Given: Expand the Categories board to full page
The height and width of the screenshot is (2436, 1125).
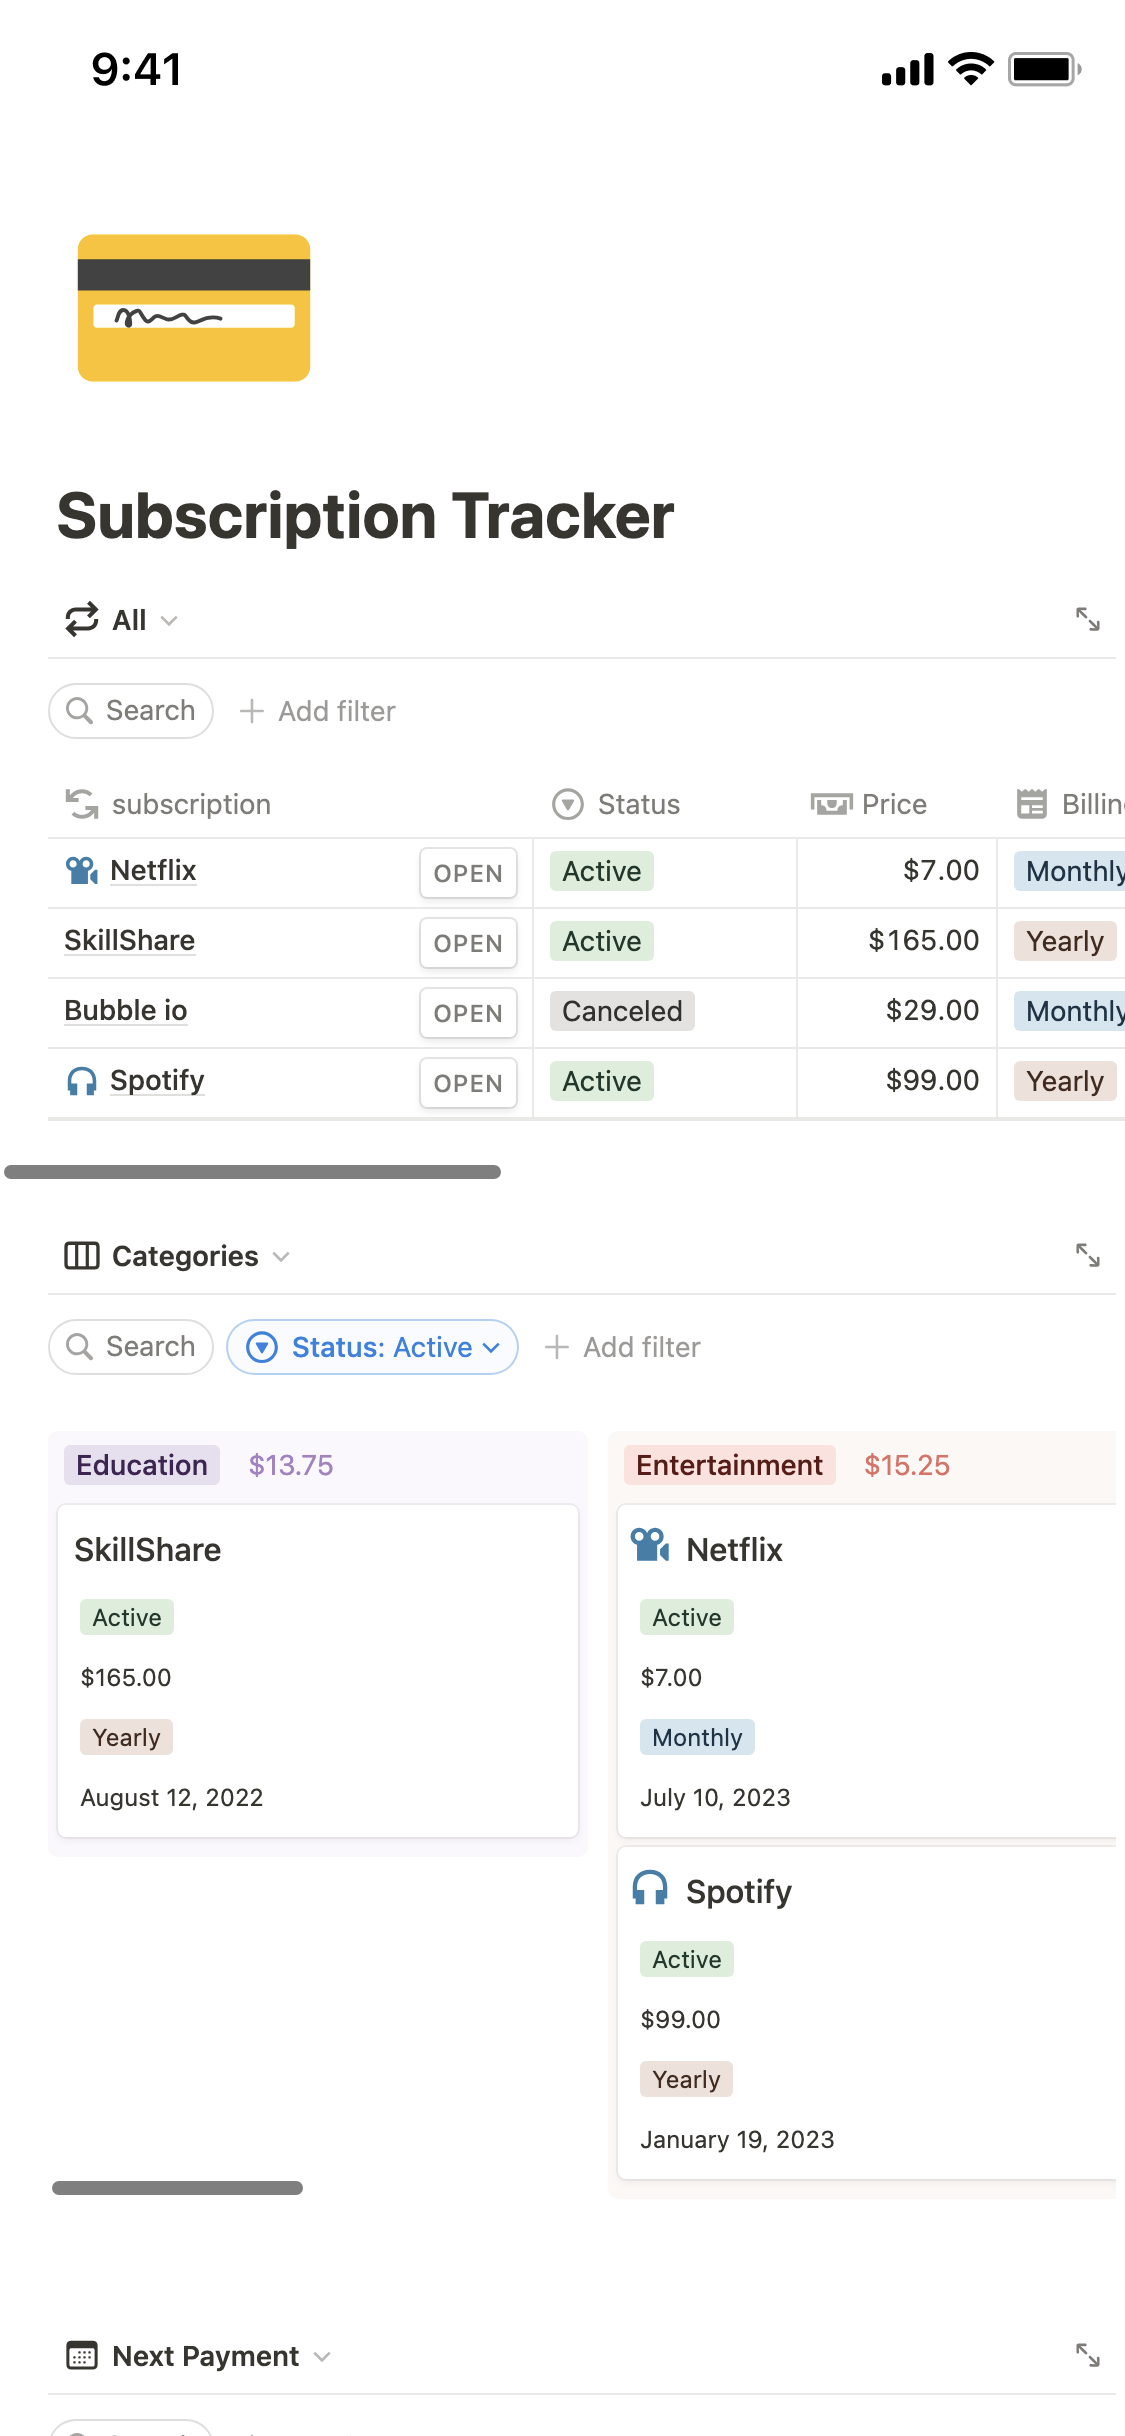Looking at the screenshot, I should [1087, 1255].
